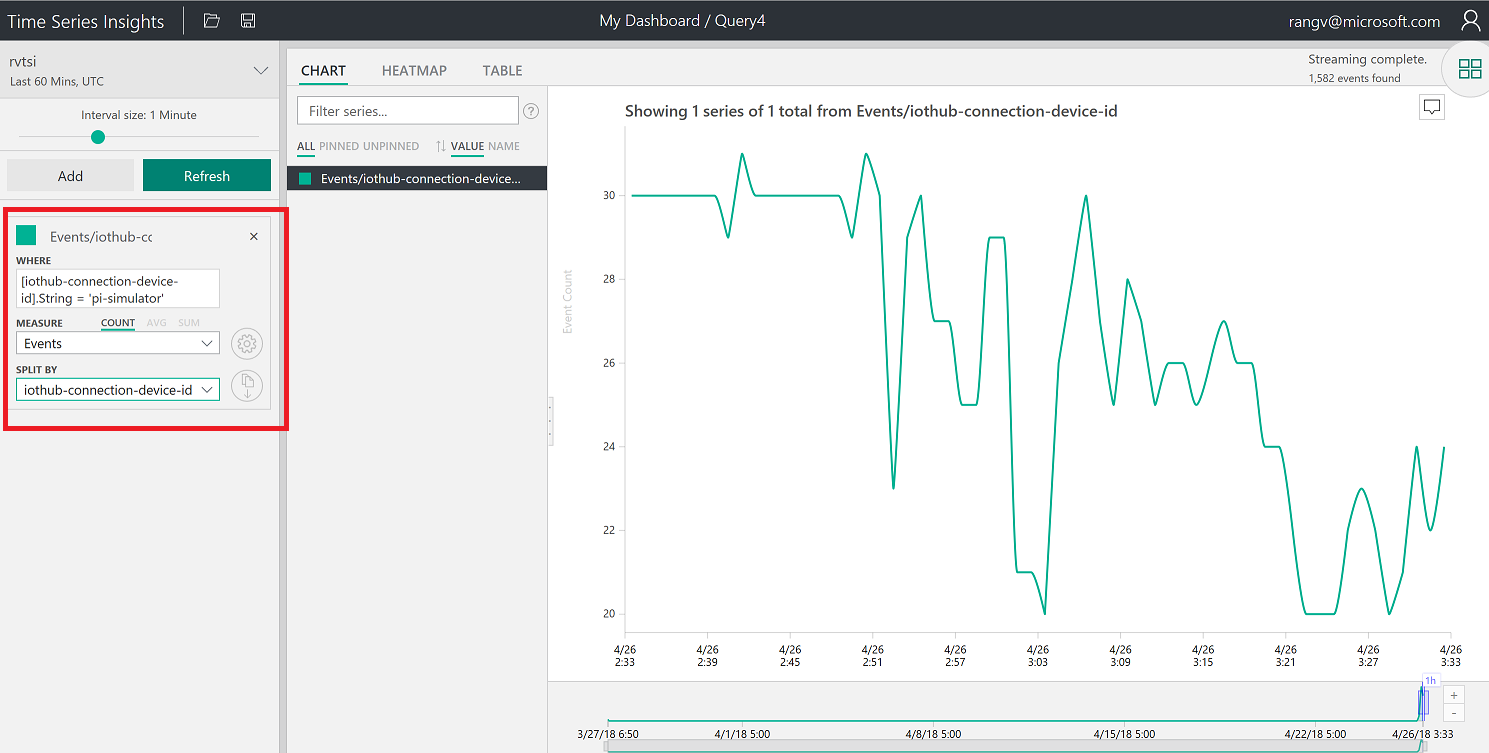Screen dimensions: 1489x753
Task: Click the Refresh button
Action: click(x=207, y=175)
